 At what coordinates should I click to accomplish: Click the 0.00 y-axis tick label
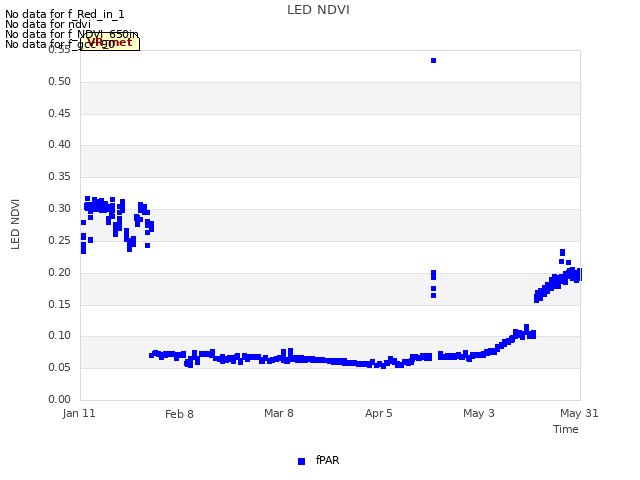60,399
